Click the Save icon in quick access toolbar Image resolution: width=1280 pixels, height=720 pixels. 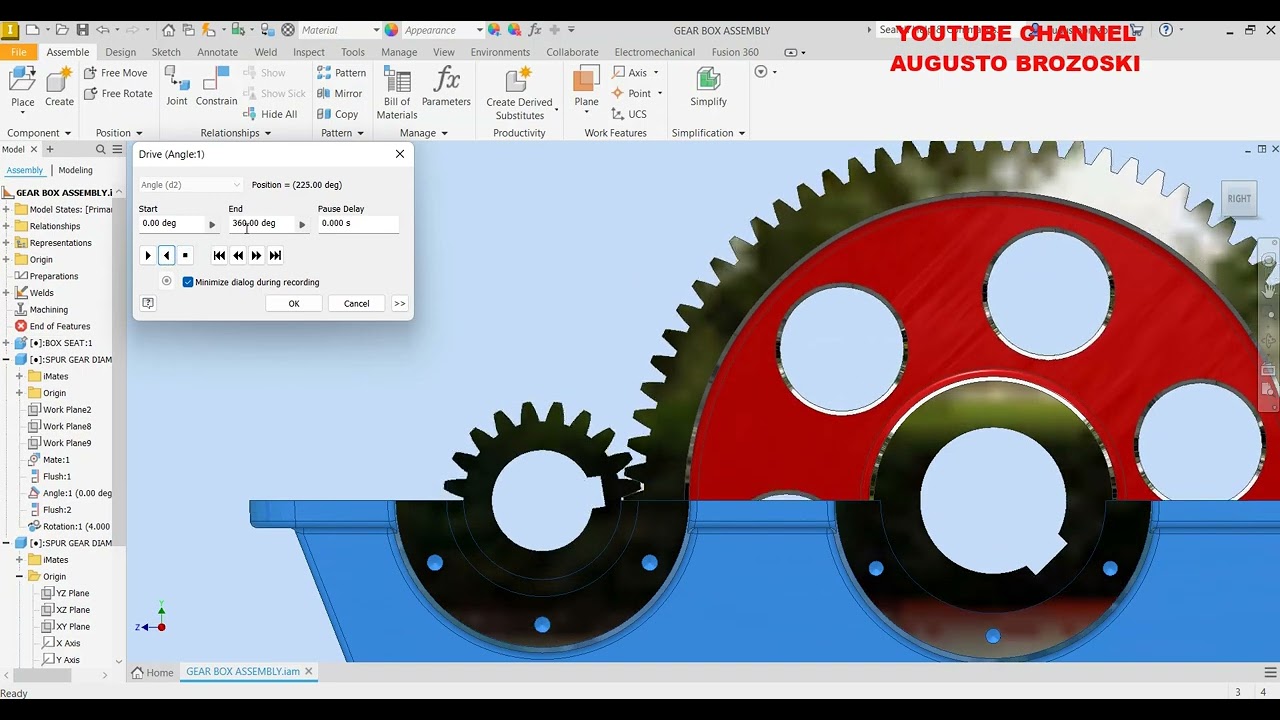pyautogui.click(x=83, y=30)
